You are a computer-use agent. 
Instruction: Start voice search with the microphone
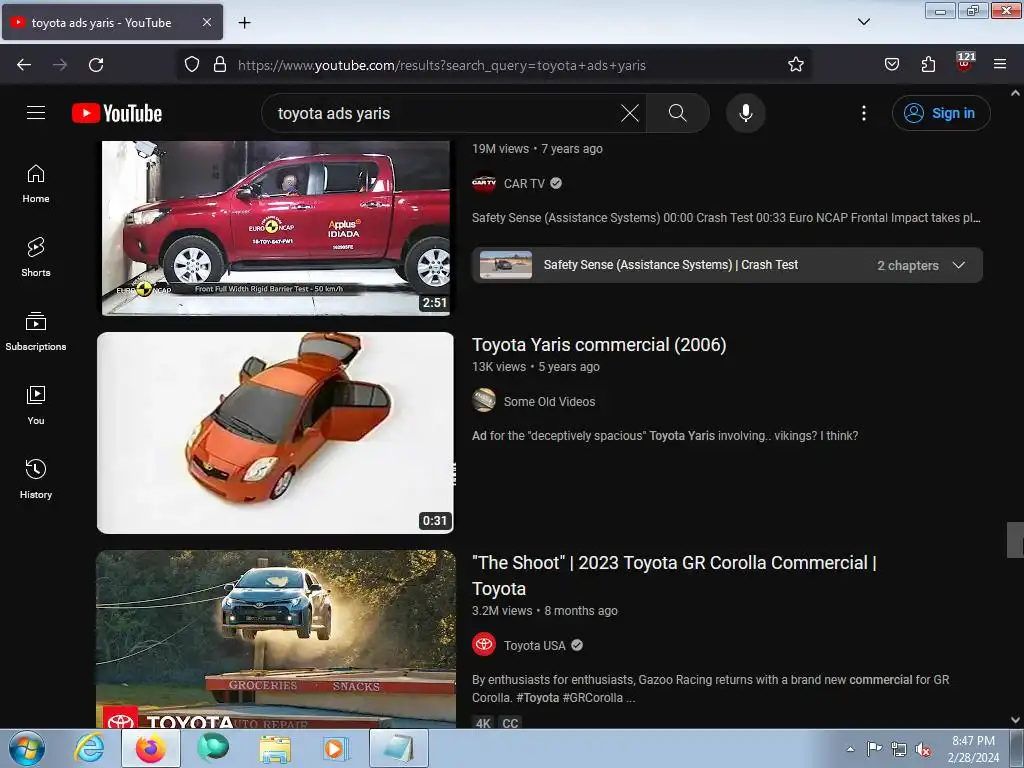pos(745,113)
